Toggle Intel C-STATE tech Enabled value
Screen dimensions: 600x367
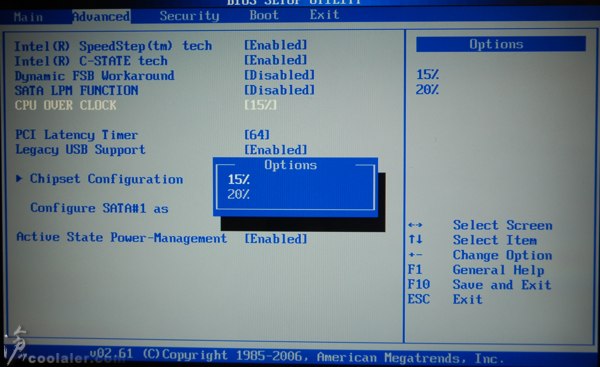click(x=276, y=60)
